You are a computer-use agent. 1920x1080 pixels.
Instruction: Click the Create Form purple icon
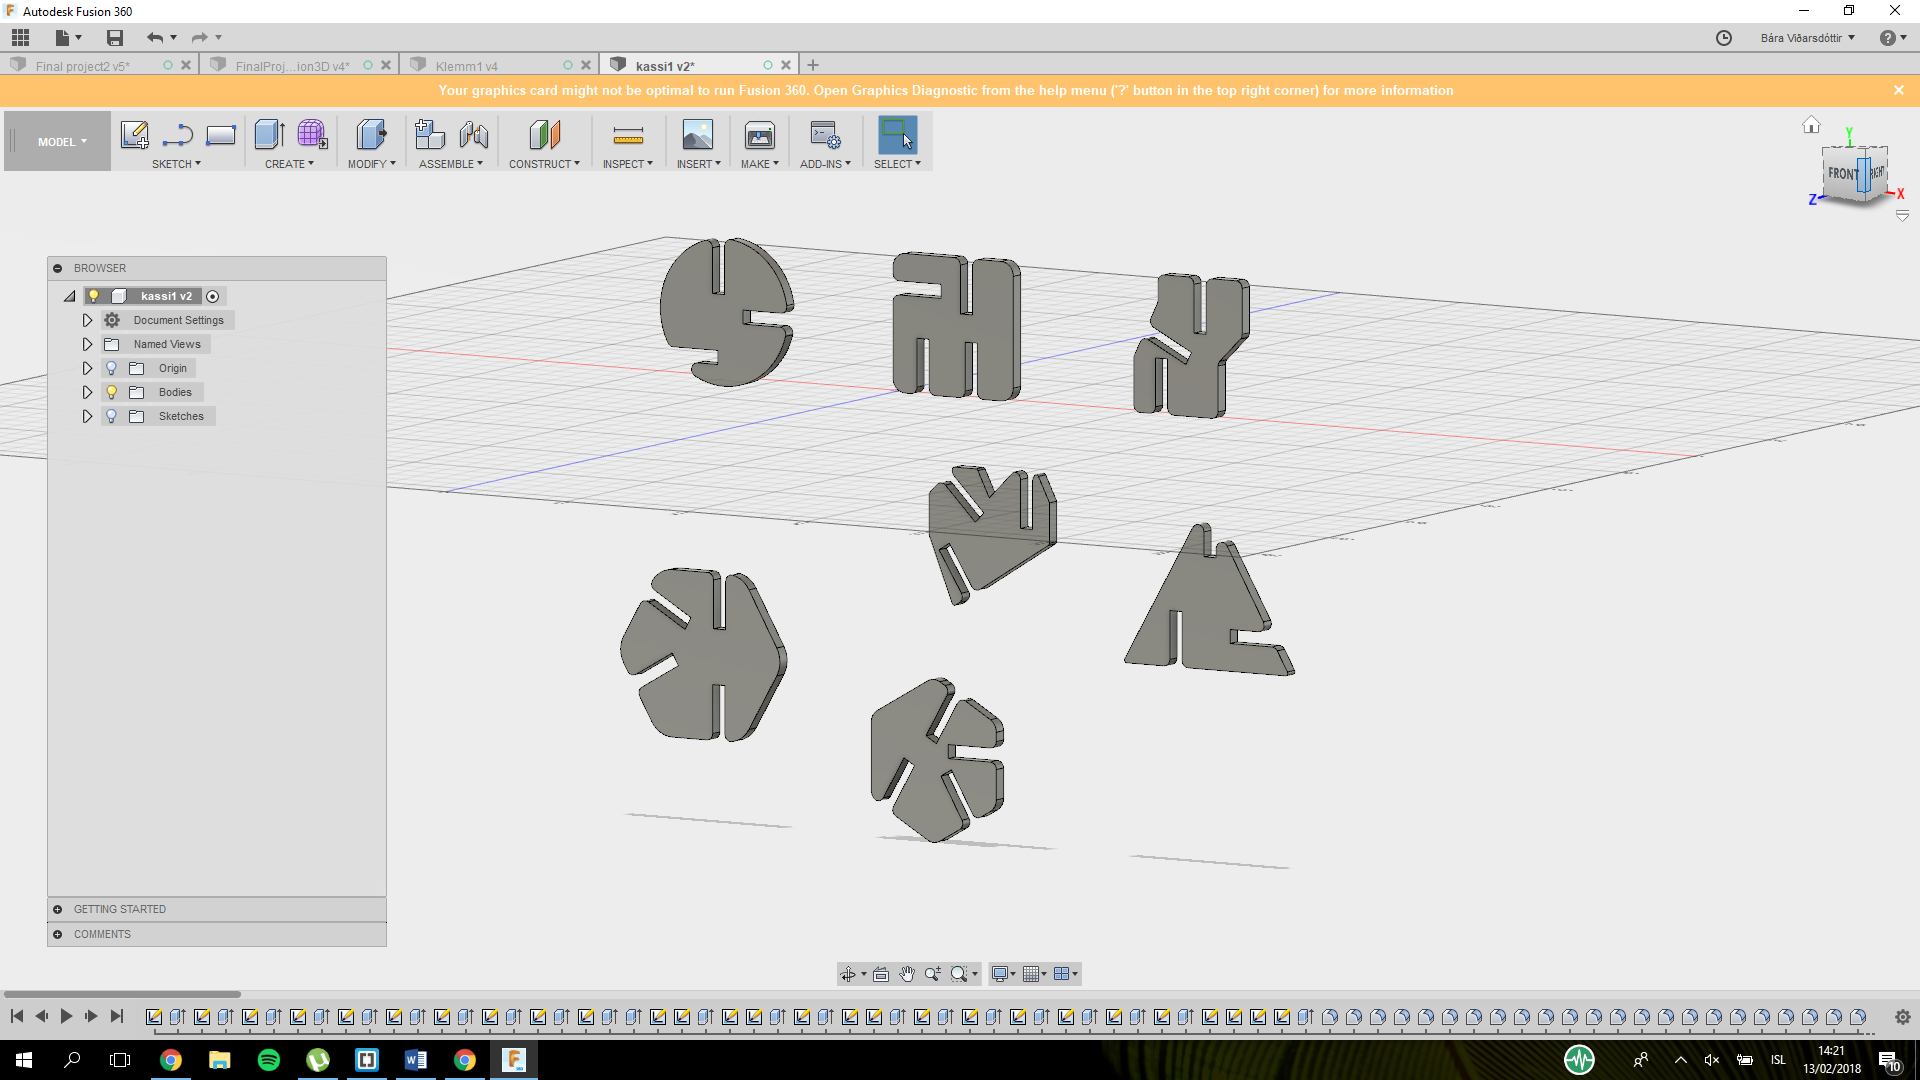coord(312,135)
